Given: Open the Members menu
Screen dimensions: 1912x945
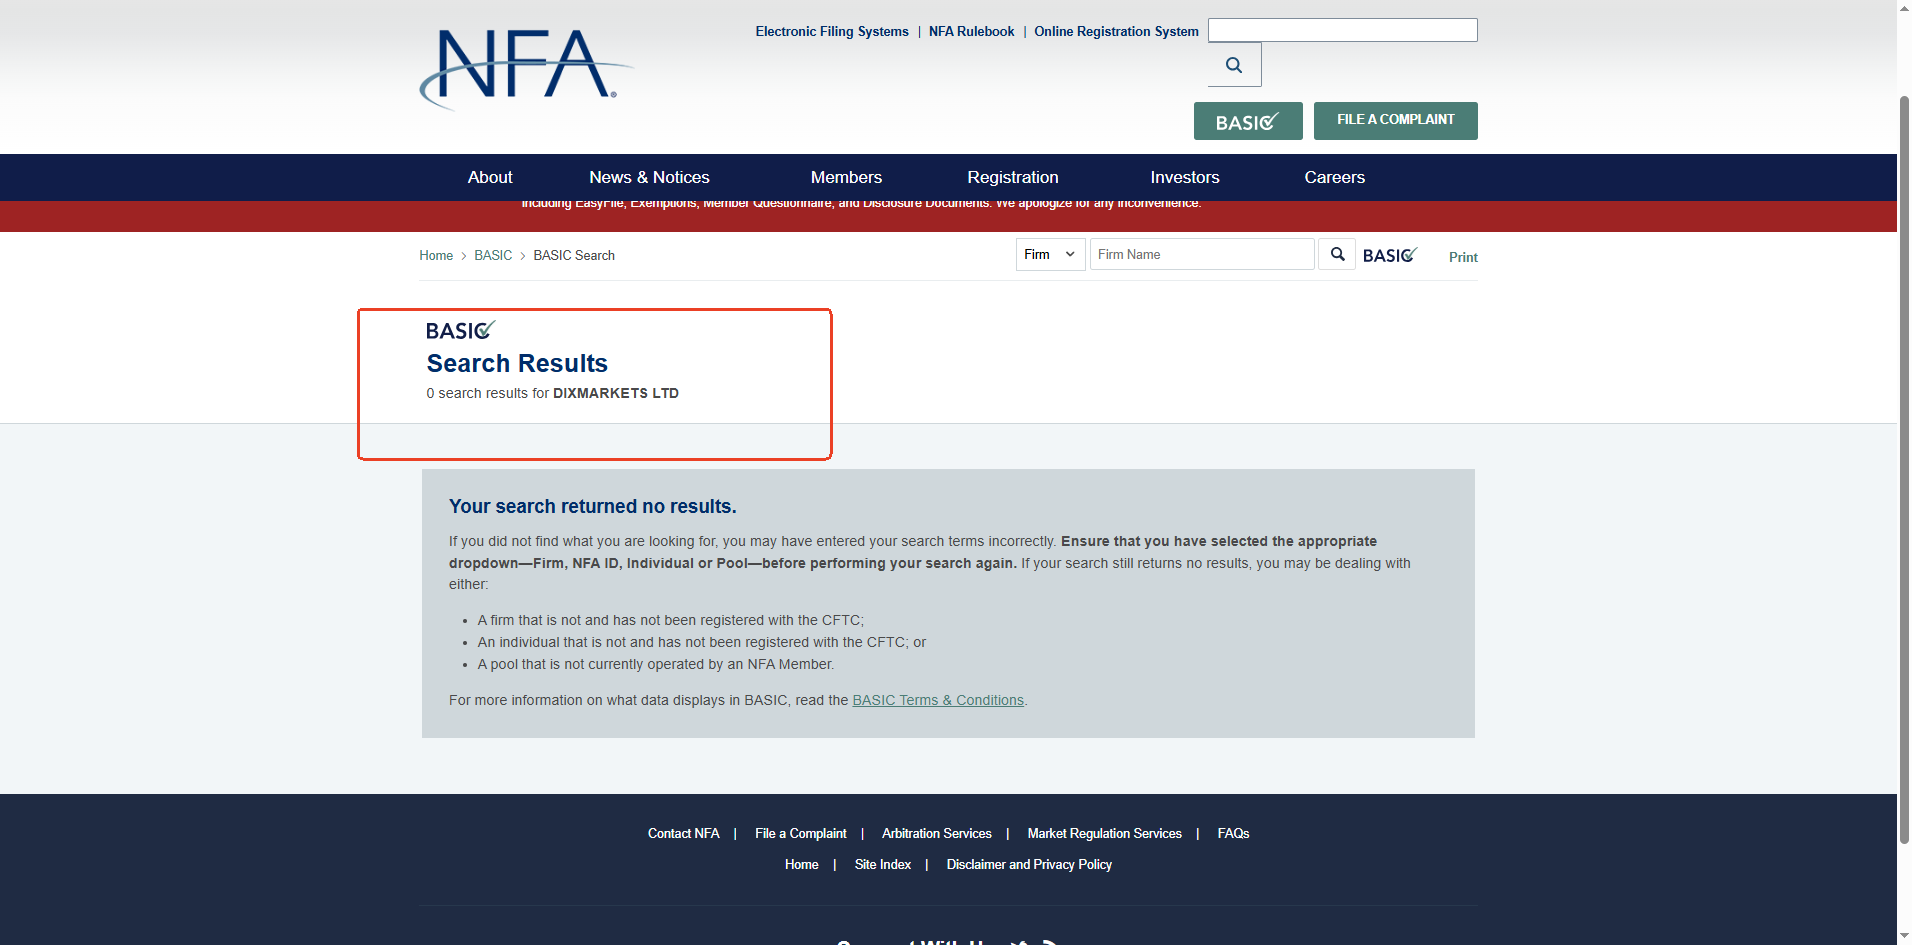Looking at the screenshot, I should pyautogui.click(x=846, y=177).
